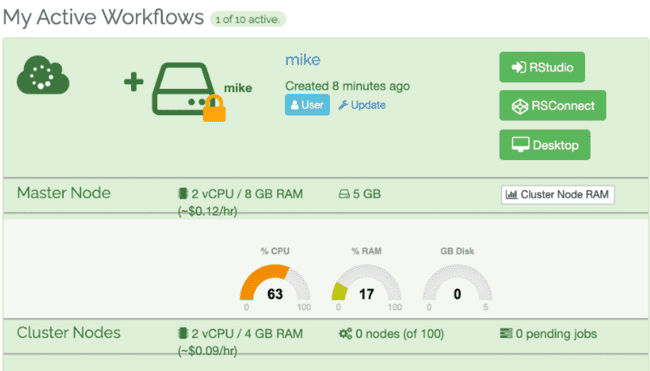The height and width of the screenshot is (371, 650).
Task: Open the mike workflow title link
Action: click(x=303, y=60)
